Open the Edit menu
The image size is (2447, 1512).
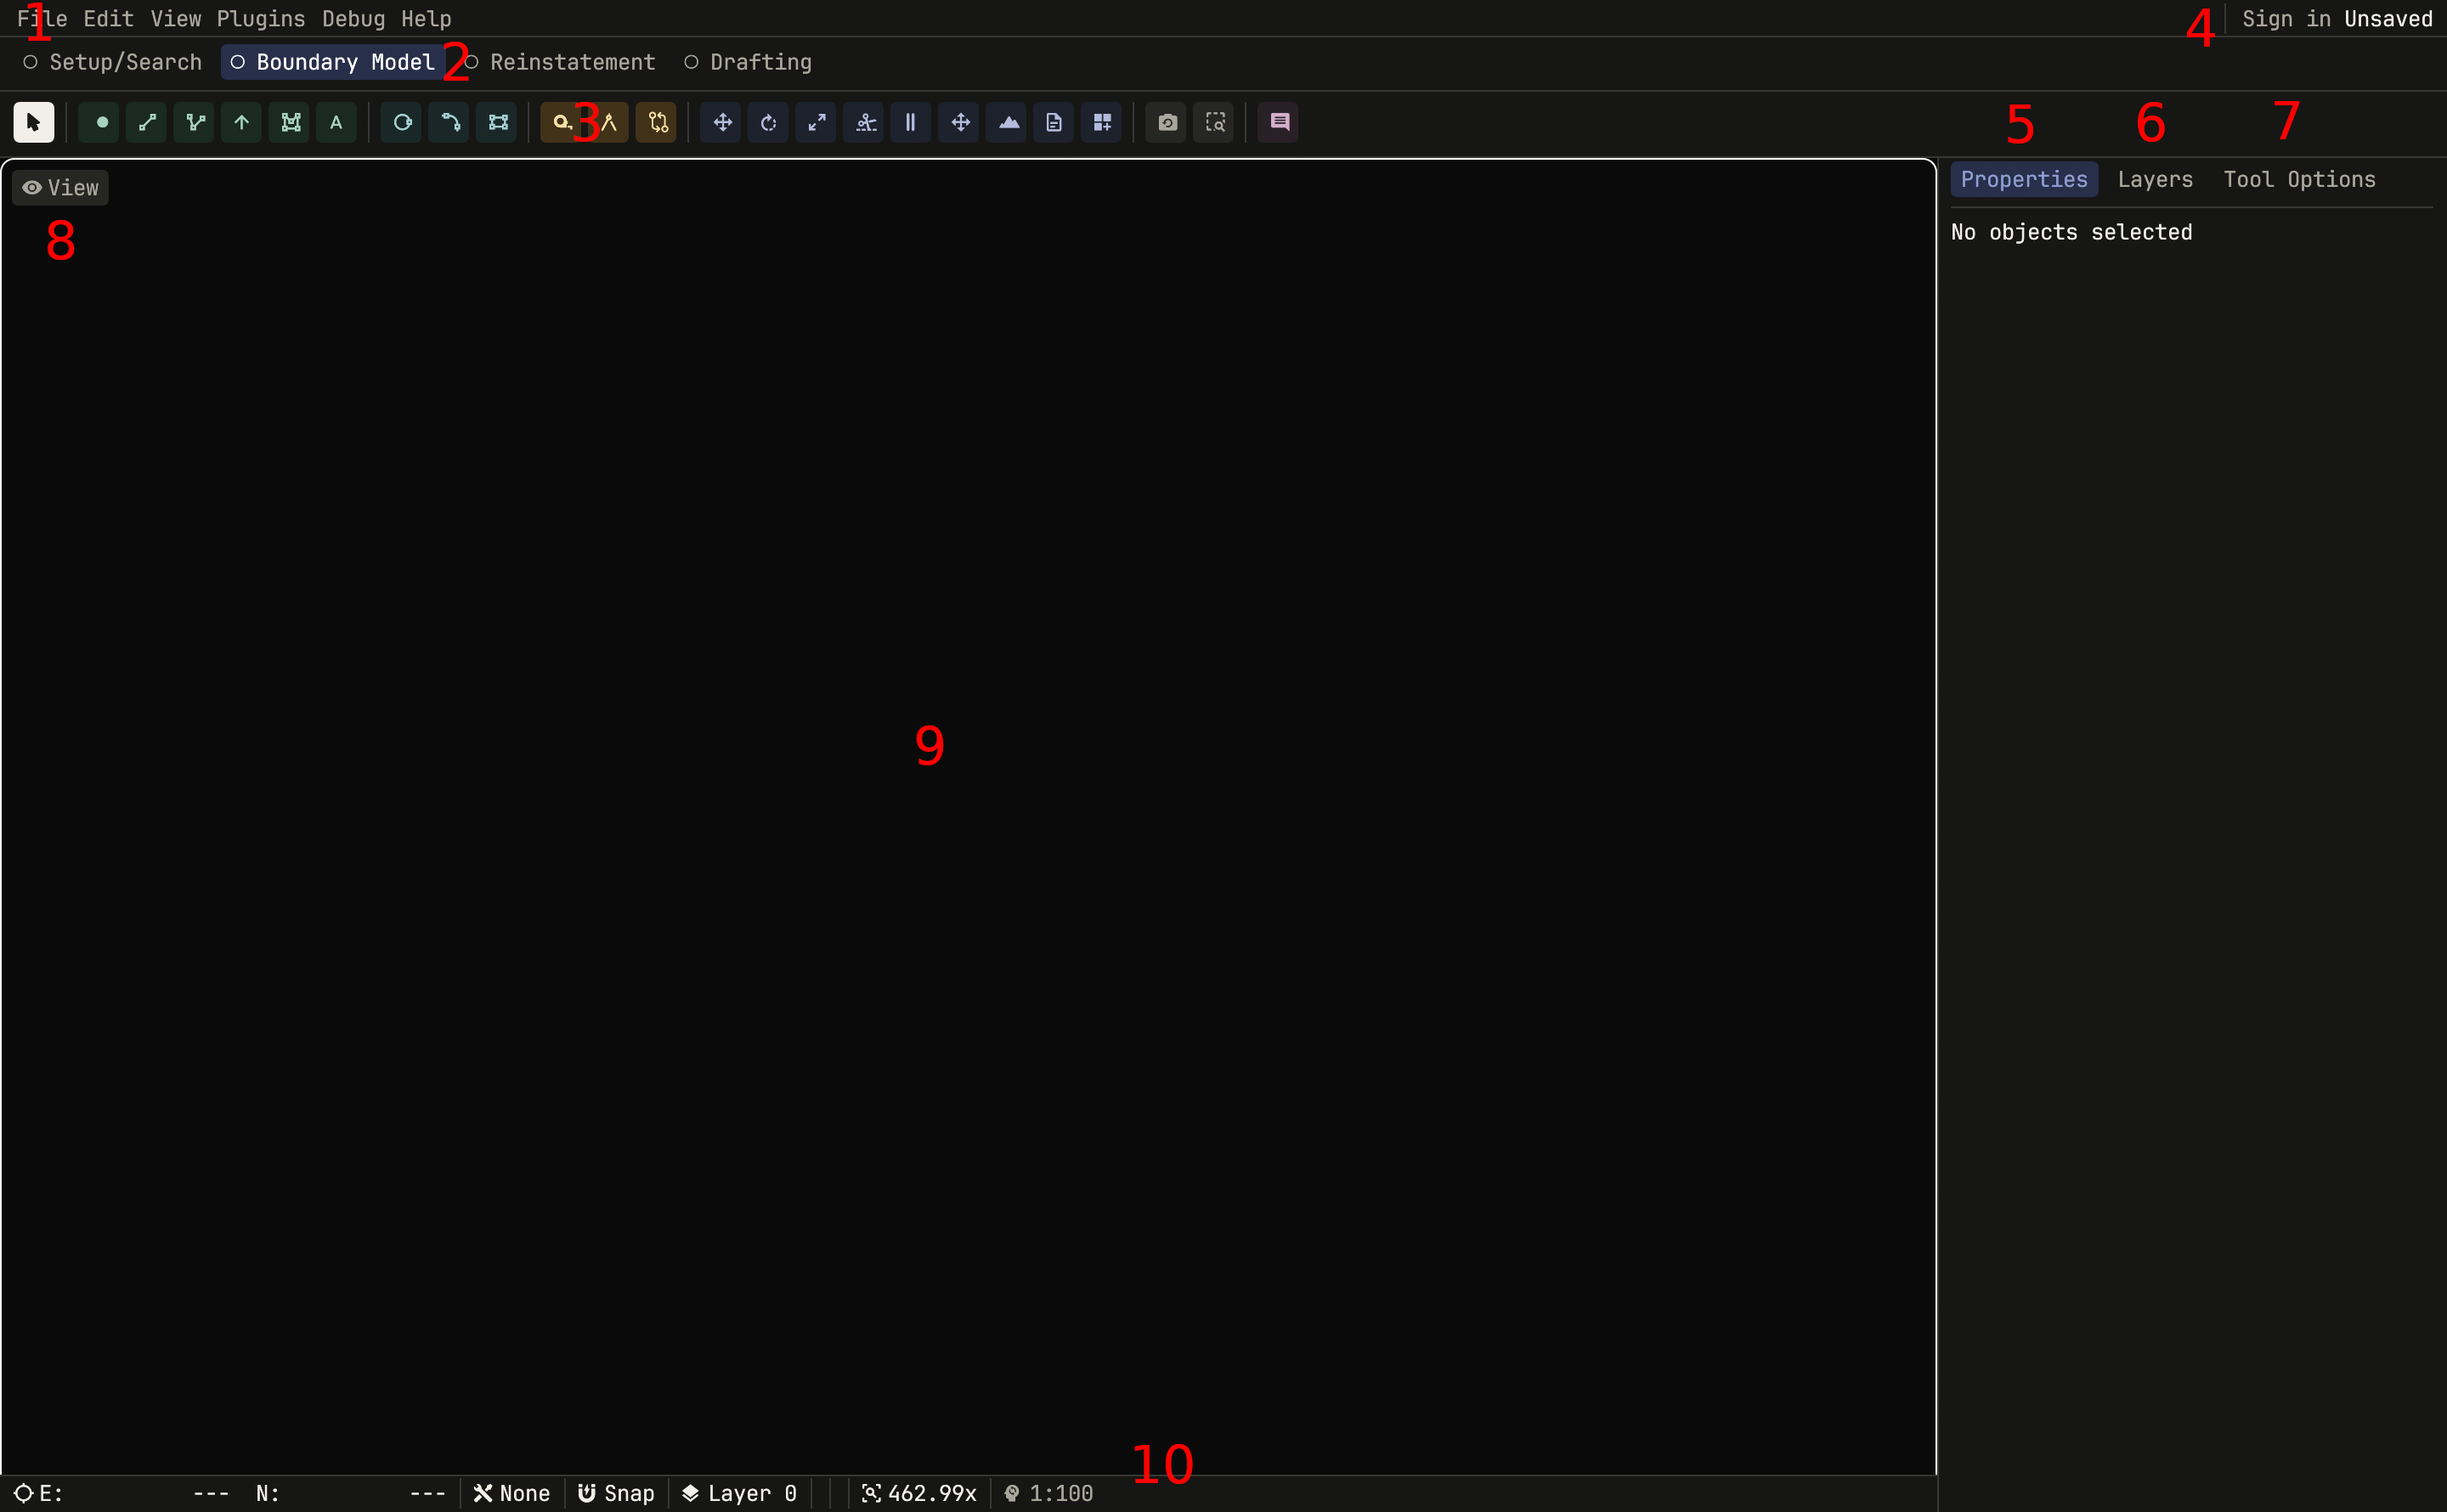(108, 19)
